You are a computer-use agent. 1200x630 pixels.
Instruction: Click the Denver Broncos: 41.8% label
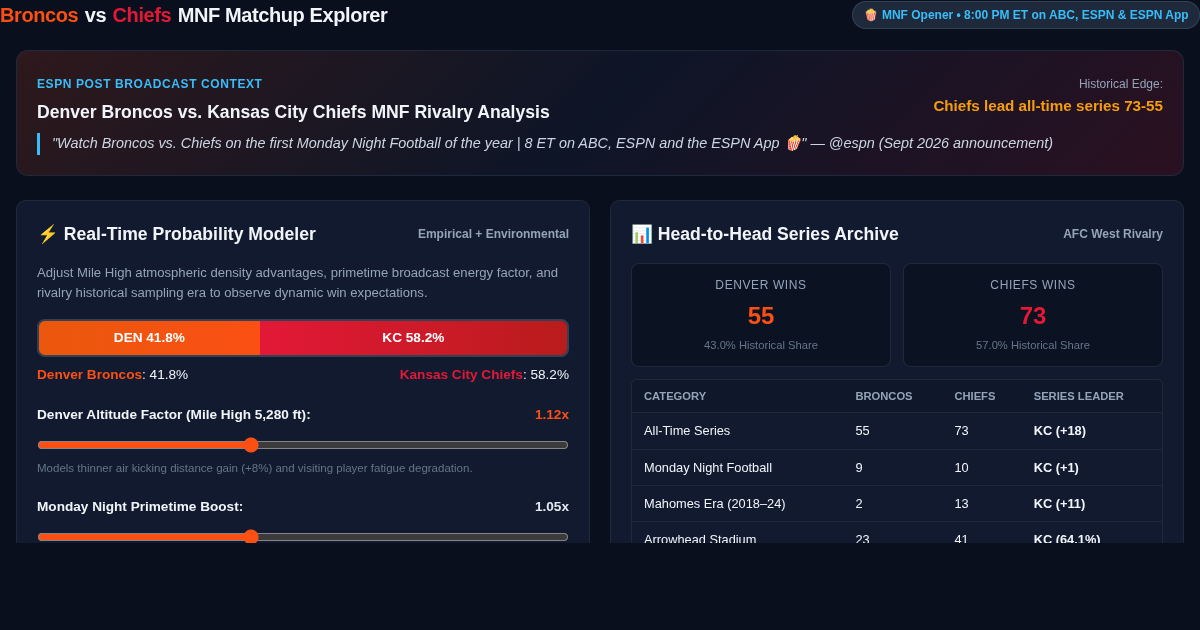pyautogui.click(x=112, y=375)
